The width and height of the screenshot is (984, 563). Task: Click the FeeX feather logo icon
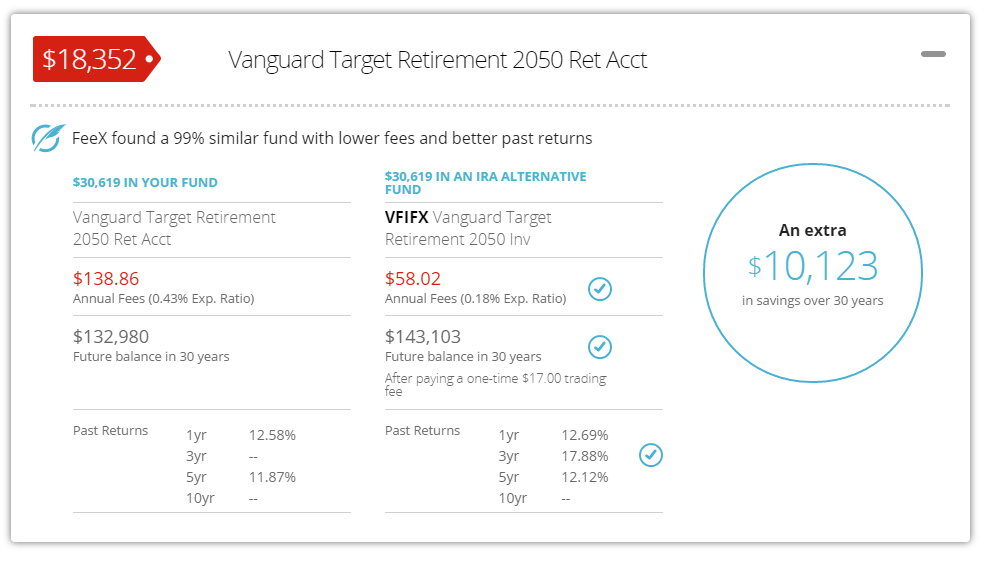click(47, 138)
